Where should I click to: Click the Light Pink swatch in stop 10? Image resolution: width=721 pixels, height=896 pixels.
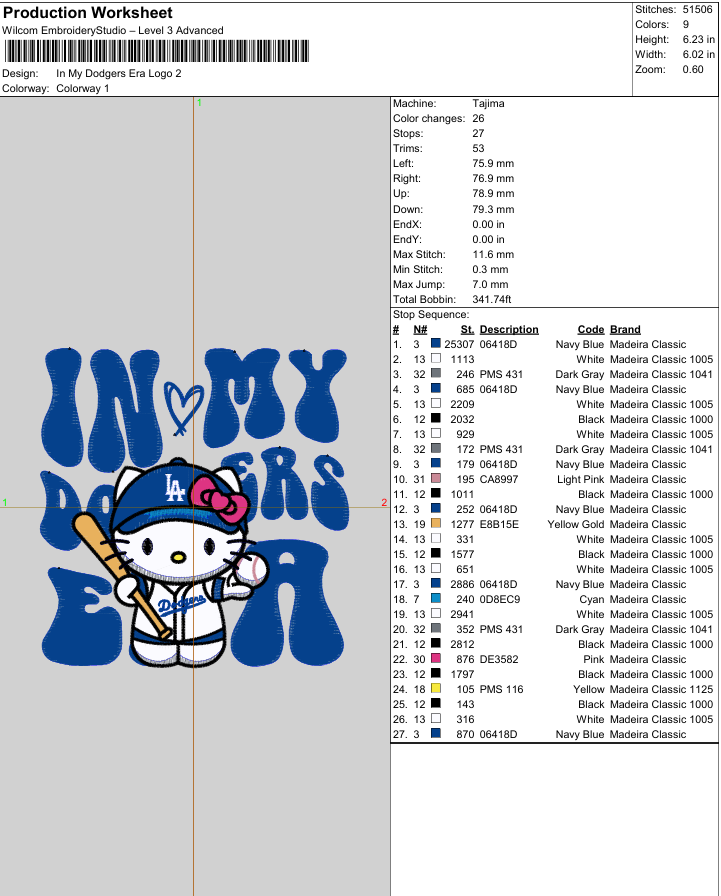[x=436, y=479]
